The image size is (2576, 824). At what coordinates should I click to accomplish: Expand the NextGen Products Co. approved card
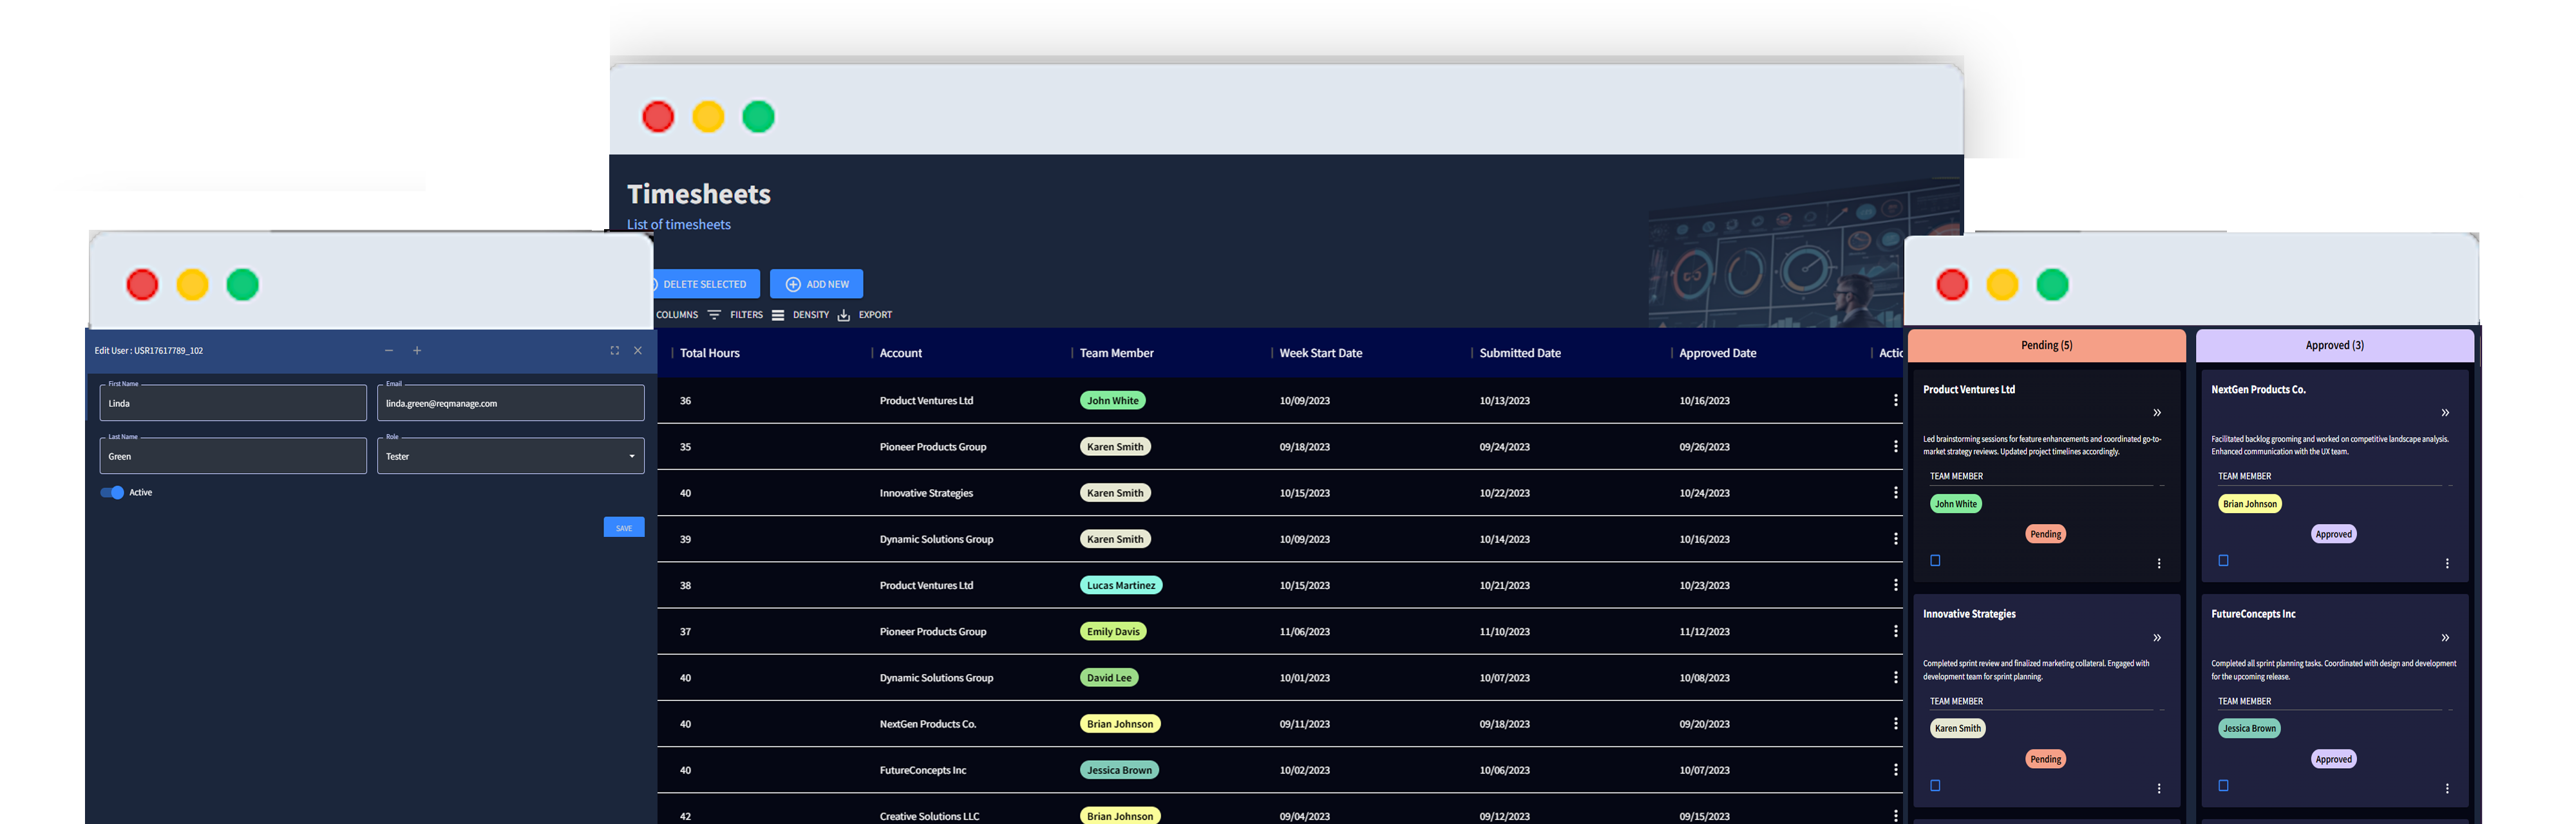[x=2445, y=412]
